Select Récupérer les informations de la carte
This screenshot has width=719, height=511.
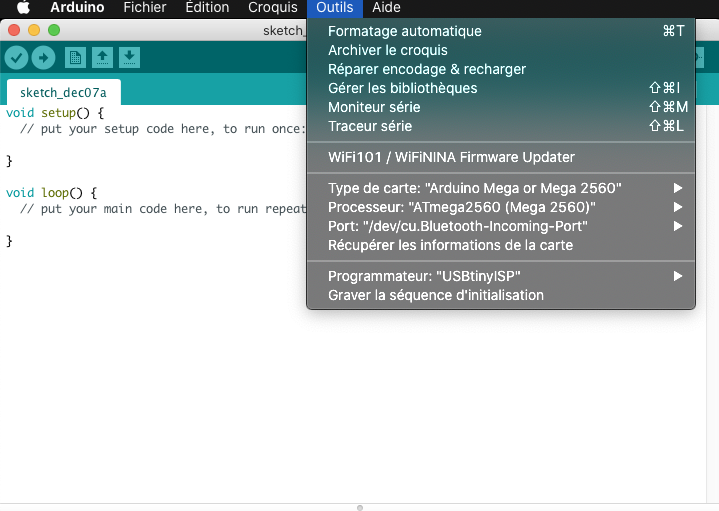pos(501,245)
